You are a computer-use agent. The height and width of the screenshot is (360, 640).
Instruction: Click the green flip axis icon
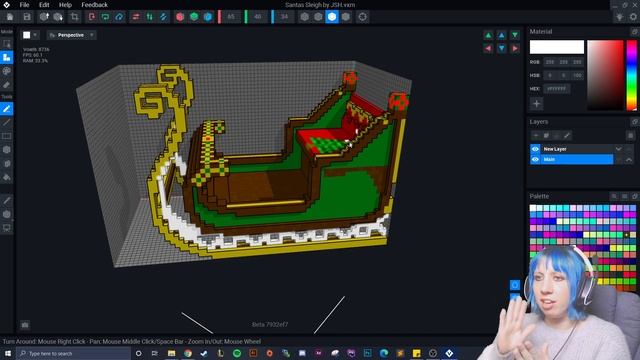[x=149, y=17]
